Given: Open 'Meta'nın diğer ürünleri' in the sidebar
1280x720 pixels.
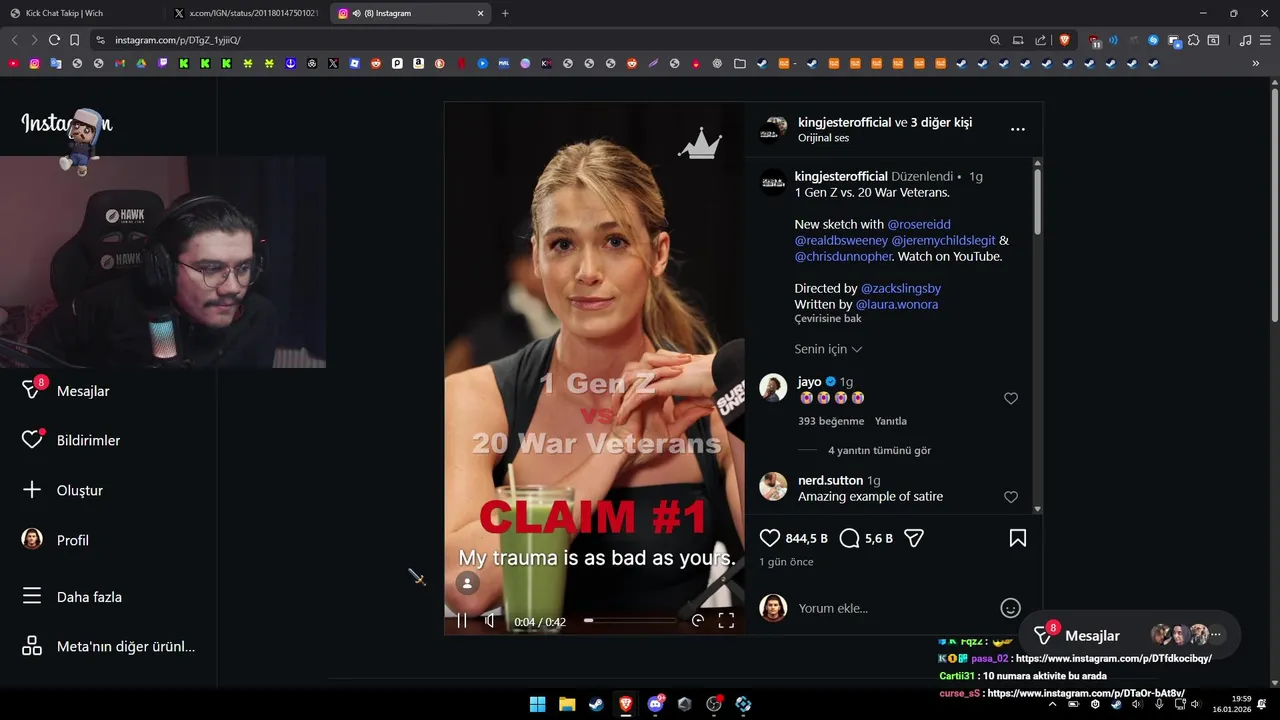Looking at the screenshot, I should click(108, 646).
